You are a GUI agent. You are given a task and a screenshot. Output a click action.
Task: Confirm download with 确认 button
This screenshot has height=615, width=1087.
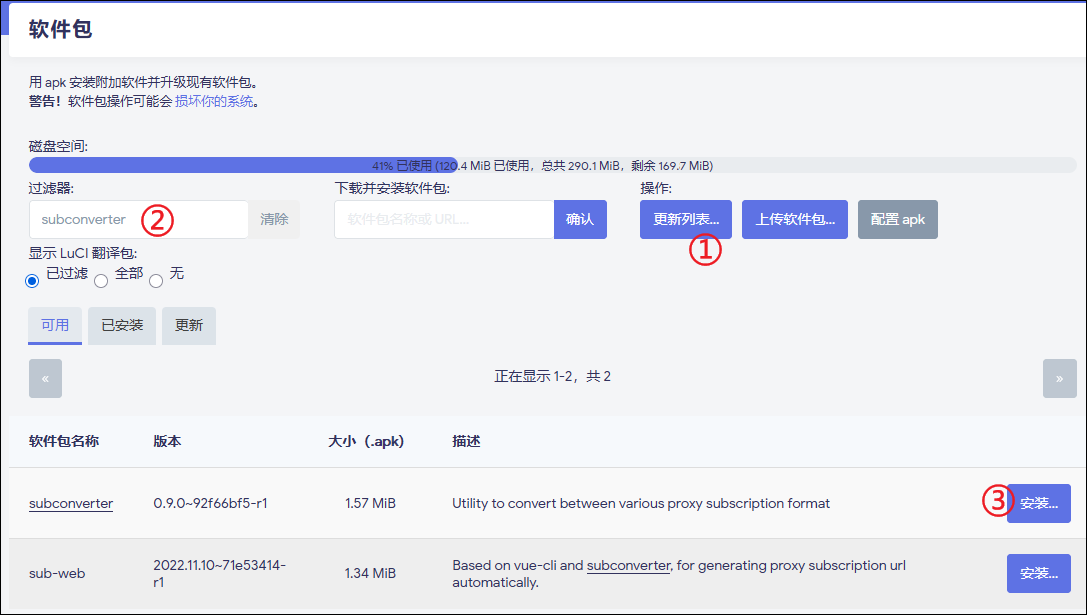coord(580,220)
